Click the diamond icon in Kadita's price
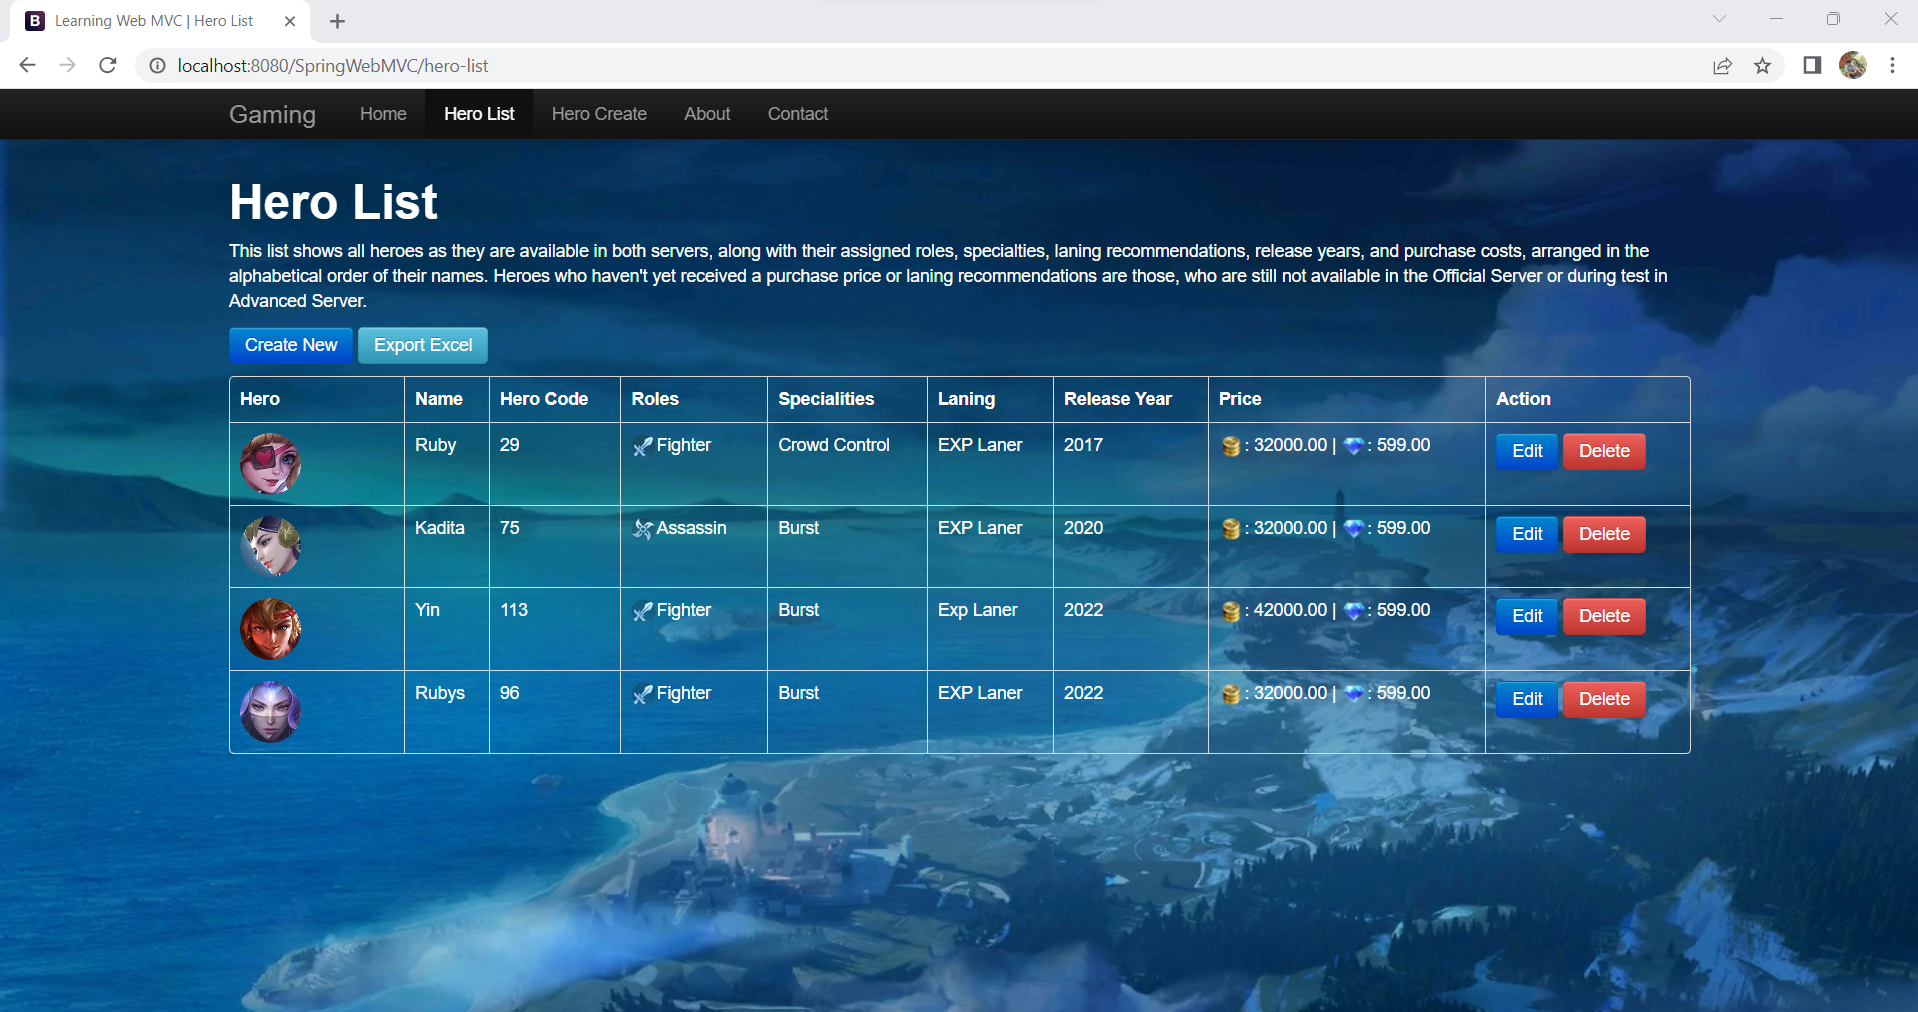1918x1012 pixels. click(1354, 529)
